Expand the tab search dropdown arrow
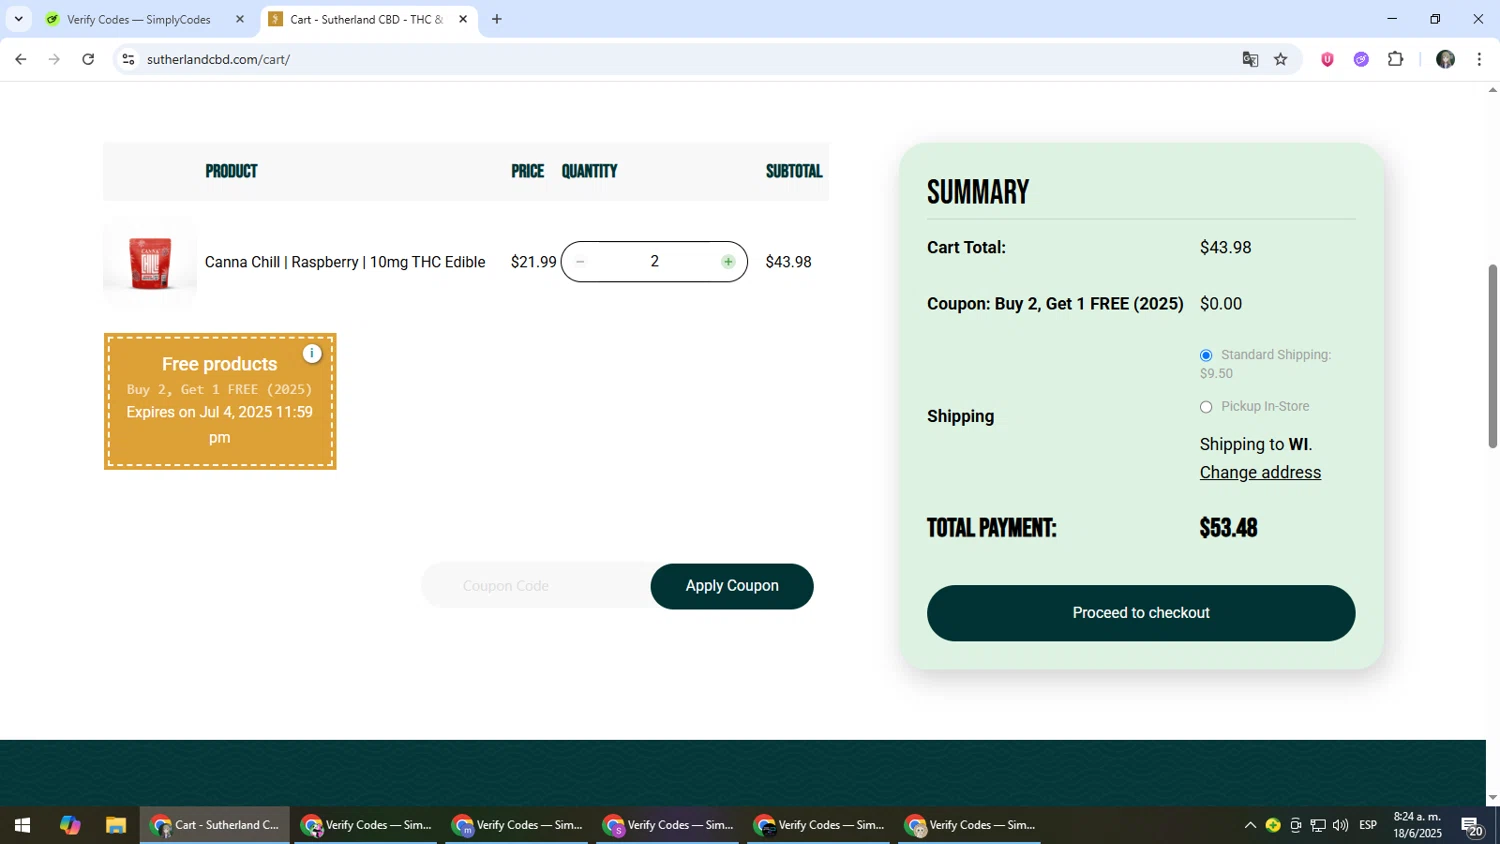1500x844 pixels. [18, 19]
